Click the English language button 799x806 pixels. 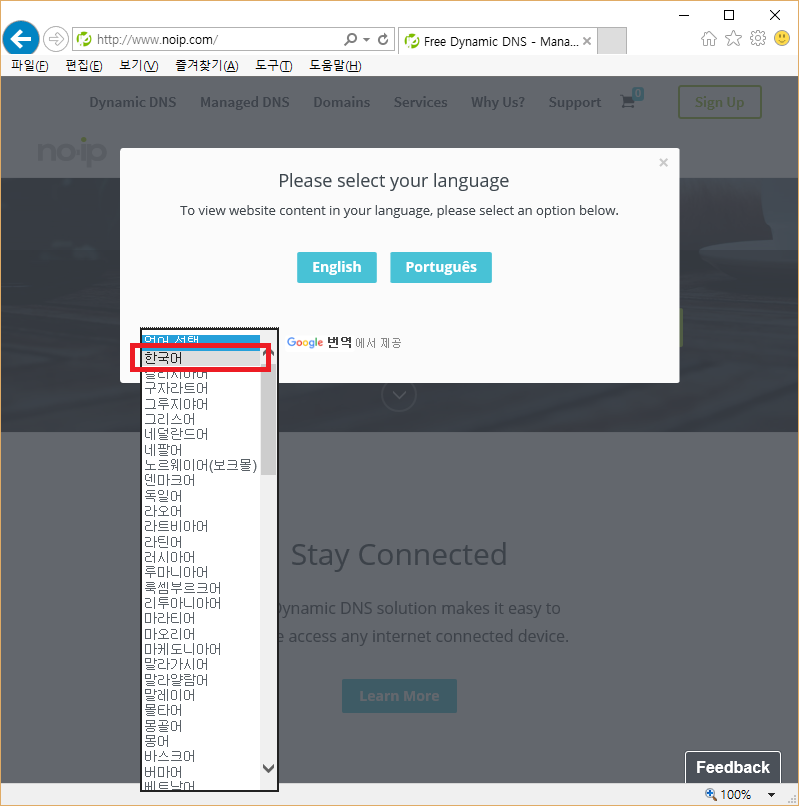[336, 267]
